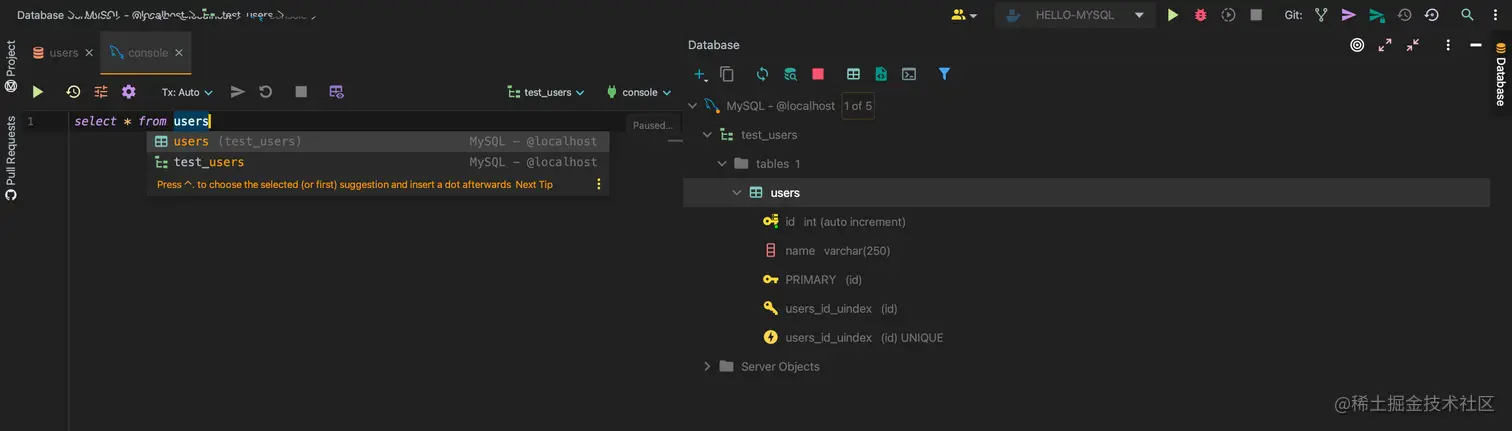This screenshot has height=431, width=1512.
Task: Open the view parameters sliders icon
Action: 101,92
